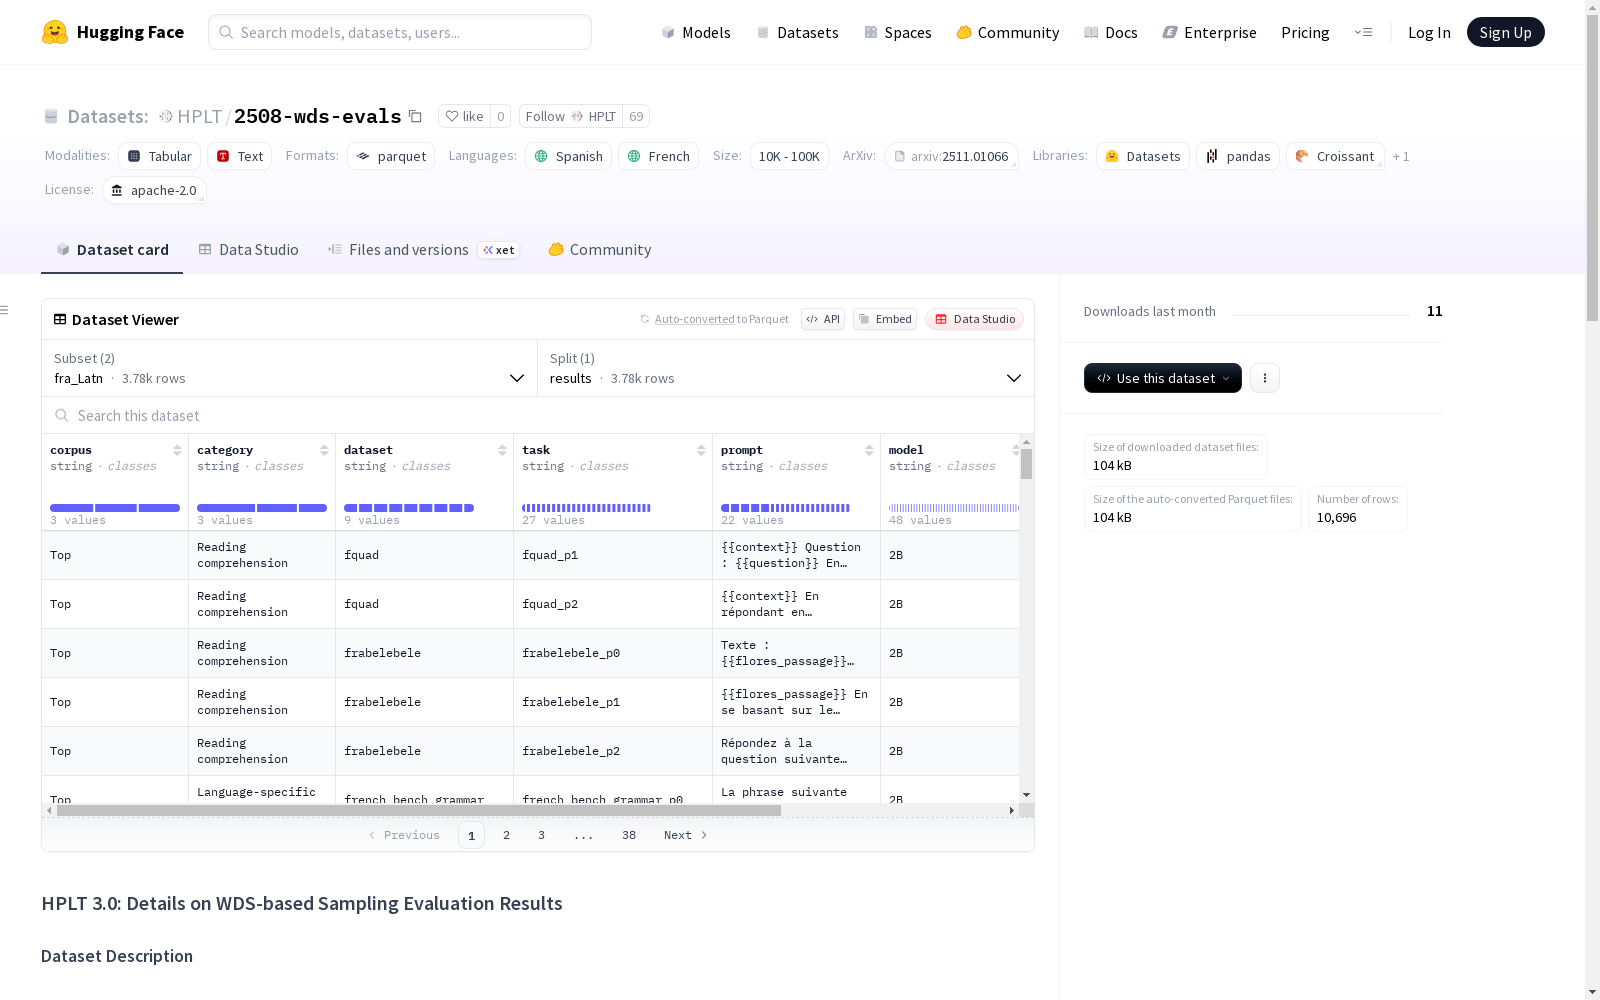This screenshot has width=1600, height=1000.
Task: Sort the category column
Action: point(324,450)
